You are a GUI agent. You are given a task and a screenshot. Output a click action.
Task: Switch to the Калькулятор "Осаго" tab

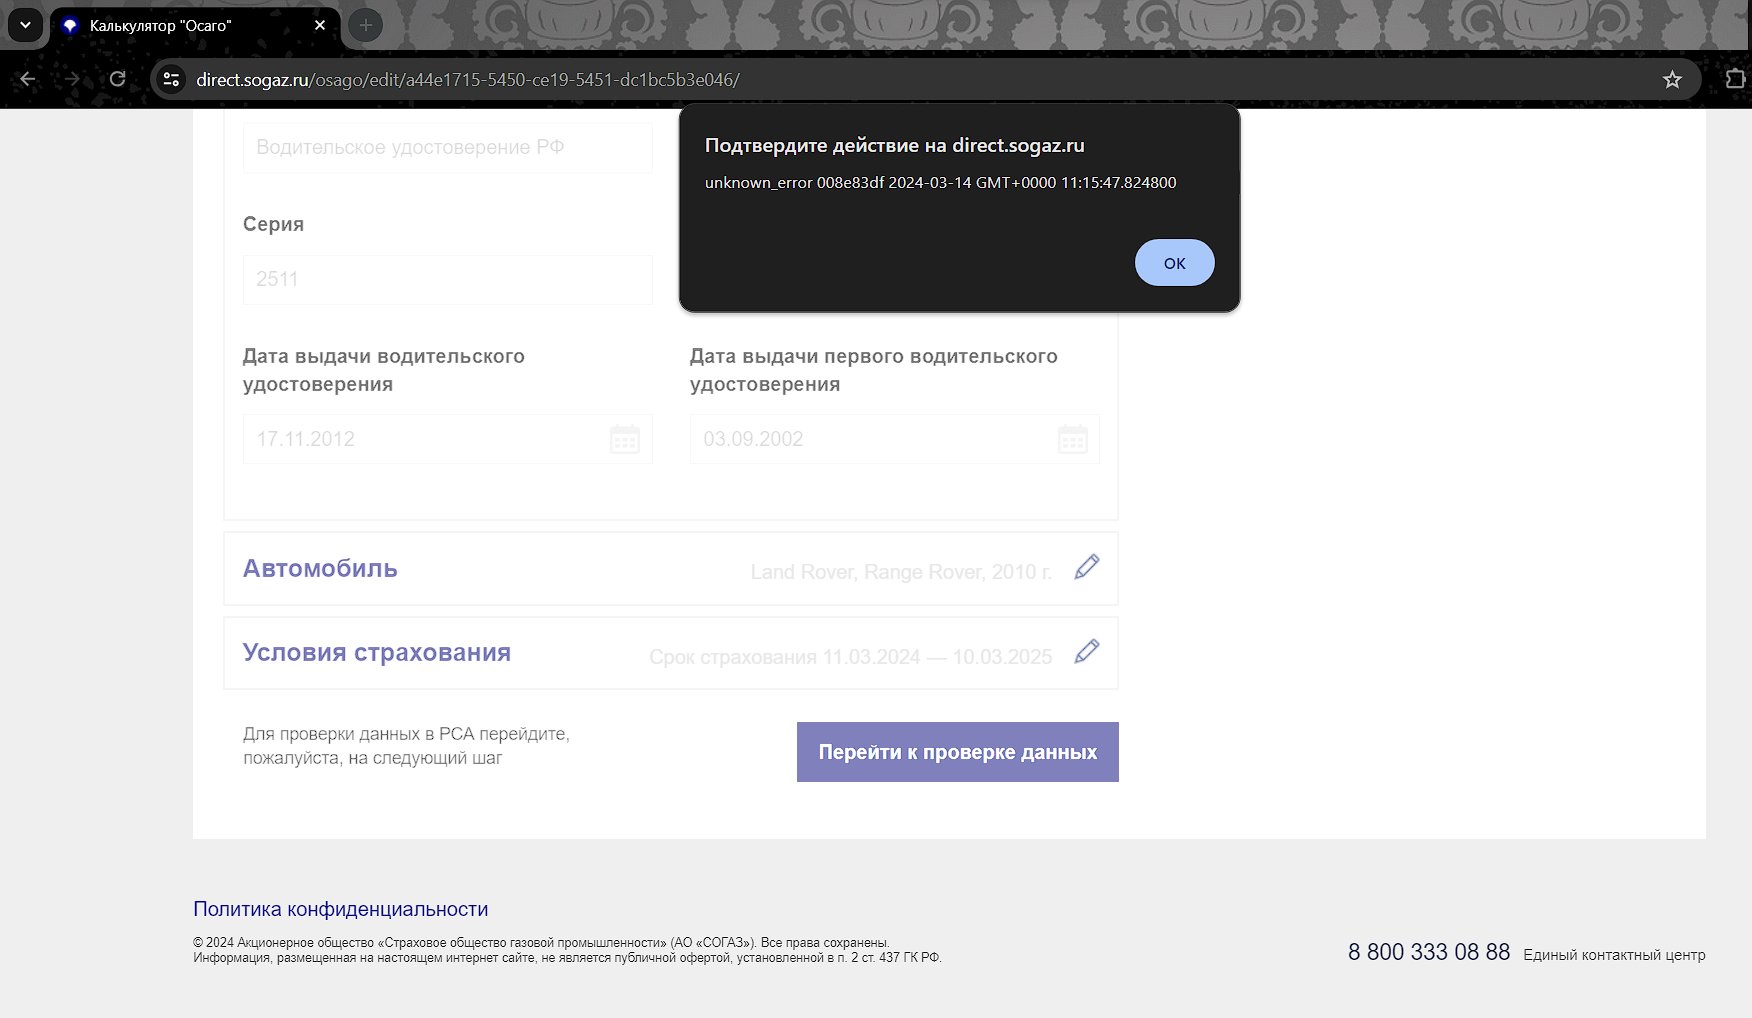(x=180, y=26)
